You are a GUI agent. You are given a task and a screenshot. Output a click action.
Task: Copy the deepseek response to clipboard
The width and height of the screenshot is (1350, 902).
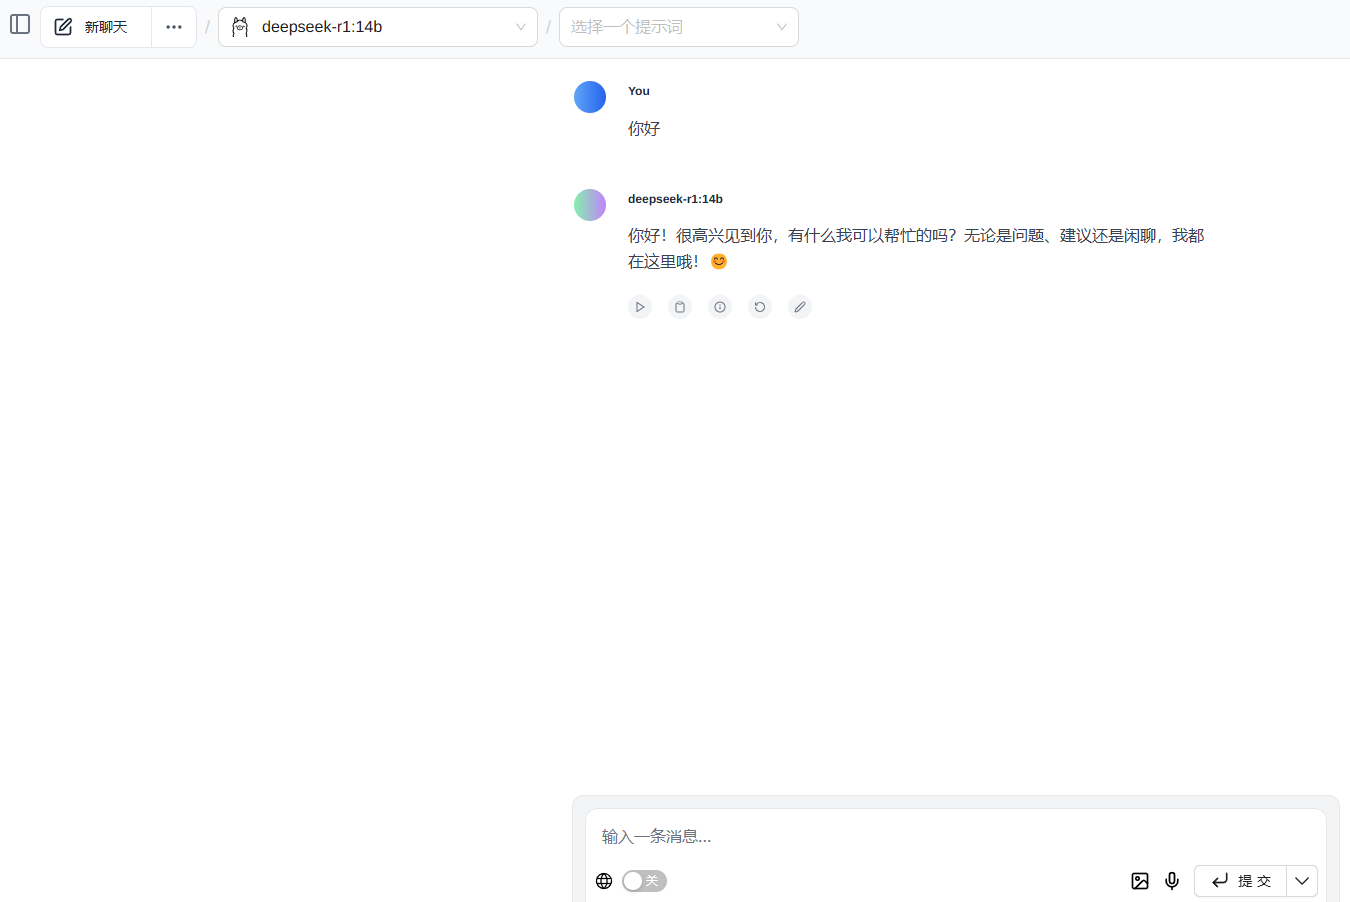tap(680, 307)
